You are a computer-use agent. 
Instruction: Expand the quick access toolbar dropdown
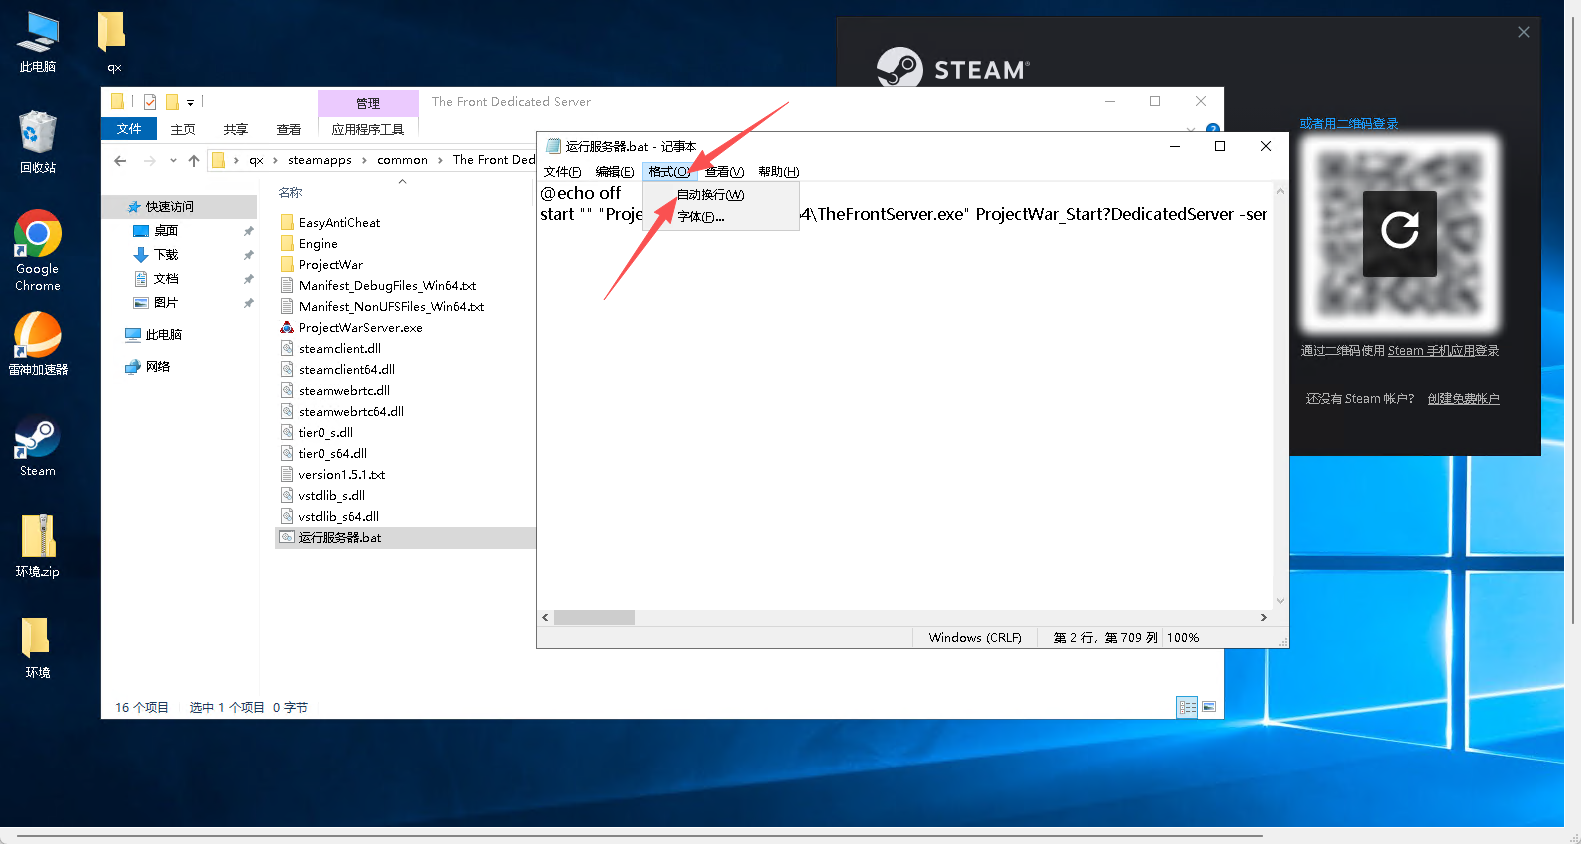click(x=190, y=102)
